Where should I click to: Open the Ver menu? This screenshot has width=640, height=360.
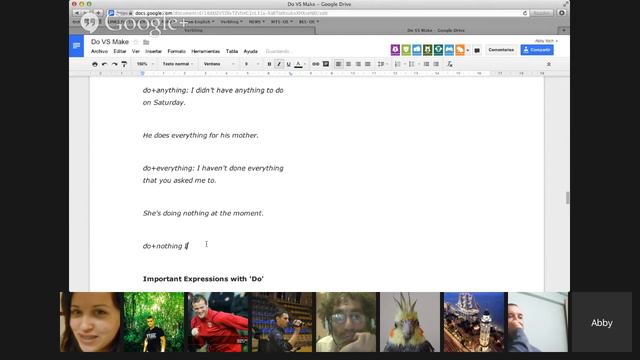(x=136, y=51)
